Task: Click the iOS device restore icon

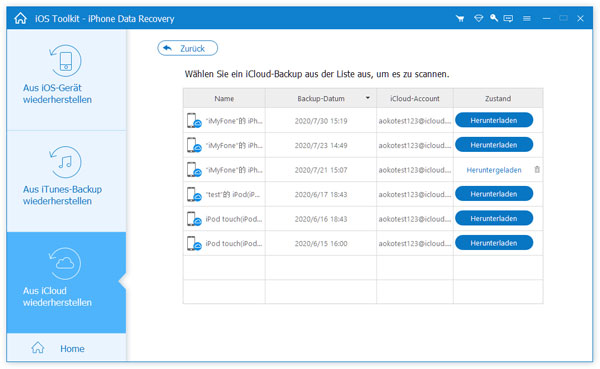Action: 65,60
